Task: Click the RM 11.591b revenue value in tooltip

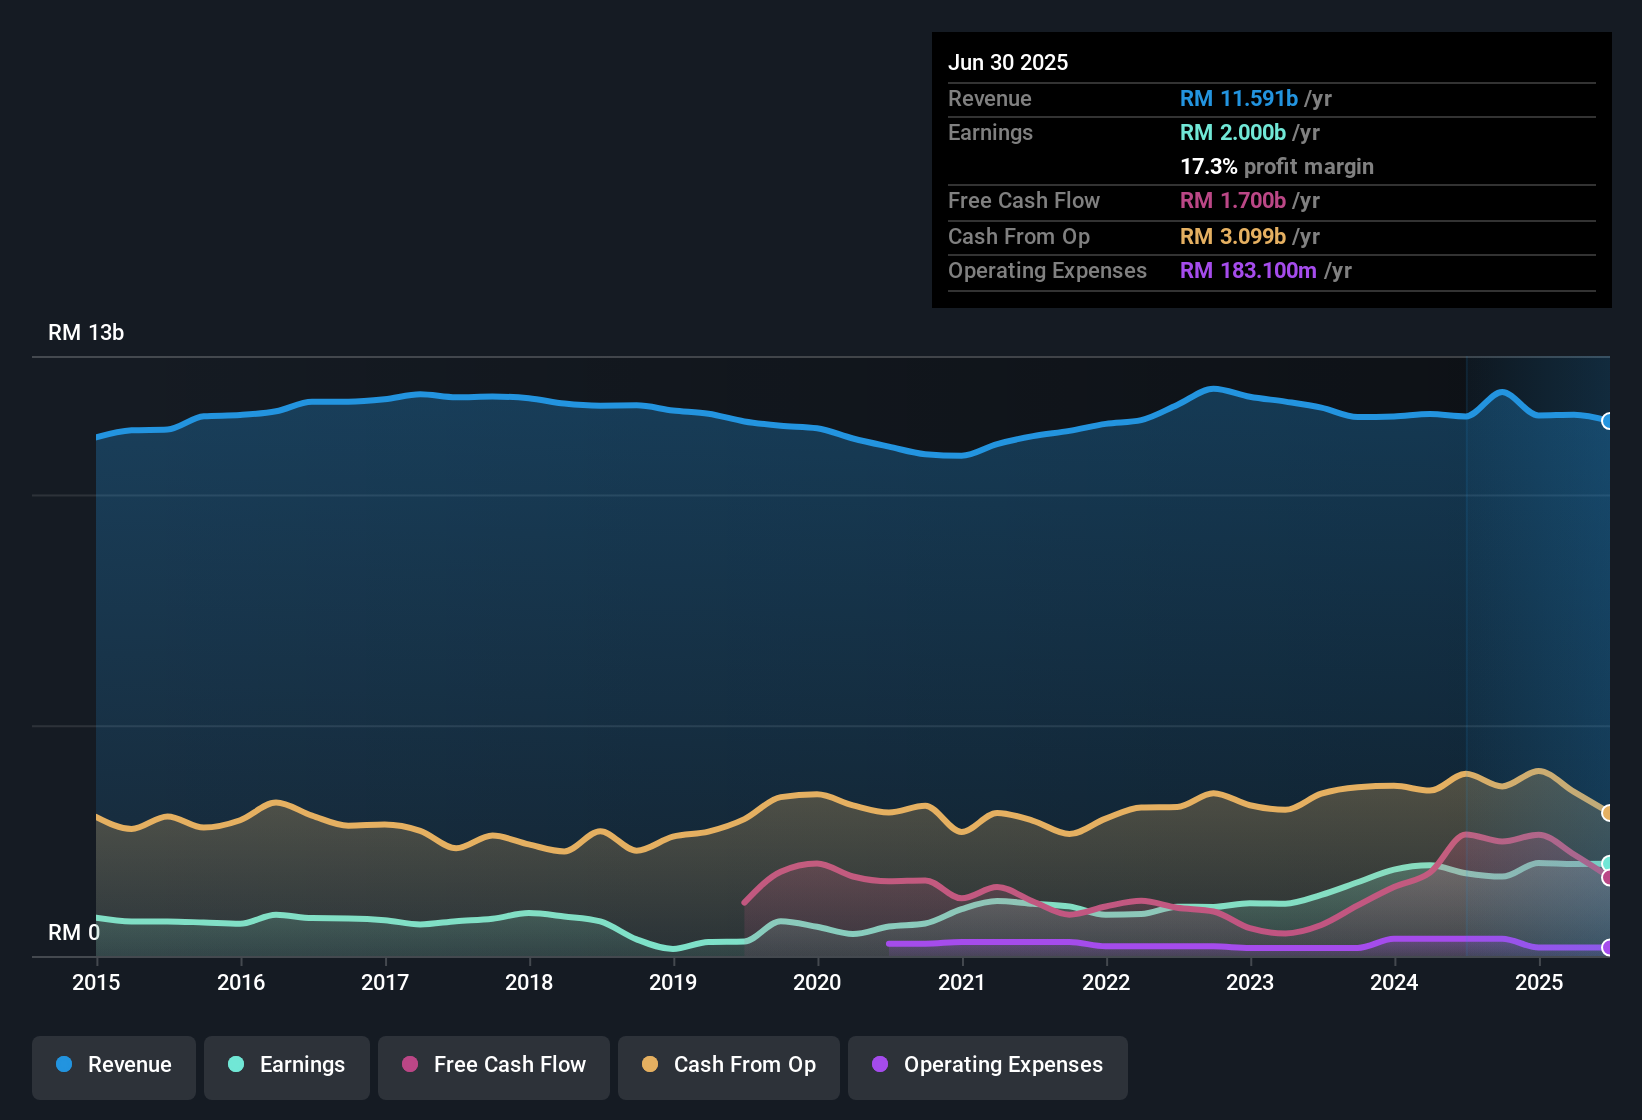Action: [x=1238, y=99]
